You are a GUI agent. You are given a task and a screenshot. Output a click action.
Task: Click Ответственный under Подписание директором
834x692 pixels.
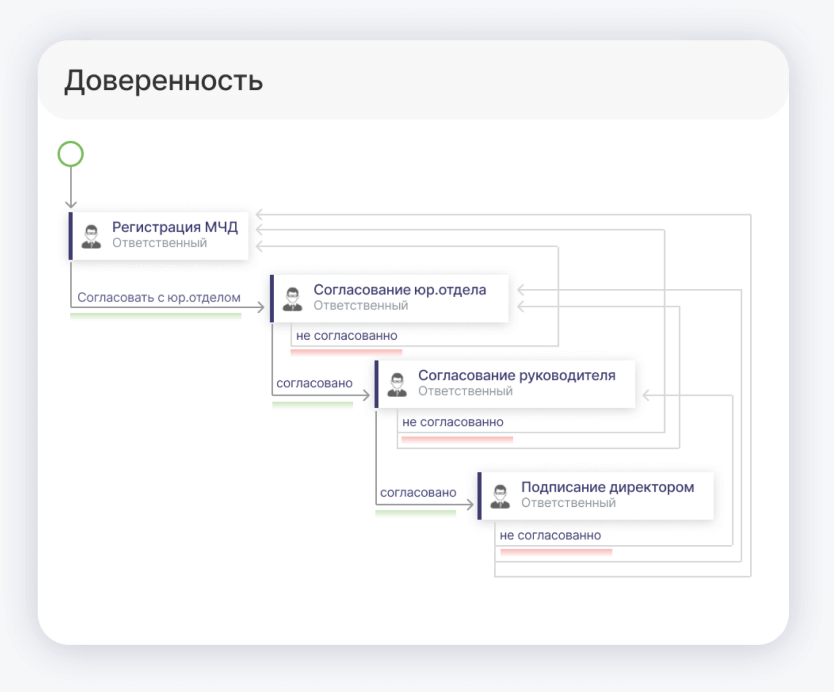[x=568, y=503]
